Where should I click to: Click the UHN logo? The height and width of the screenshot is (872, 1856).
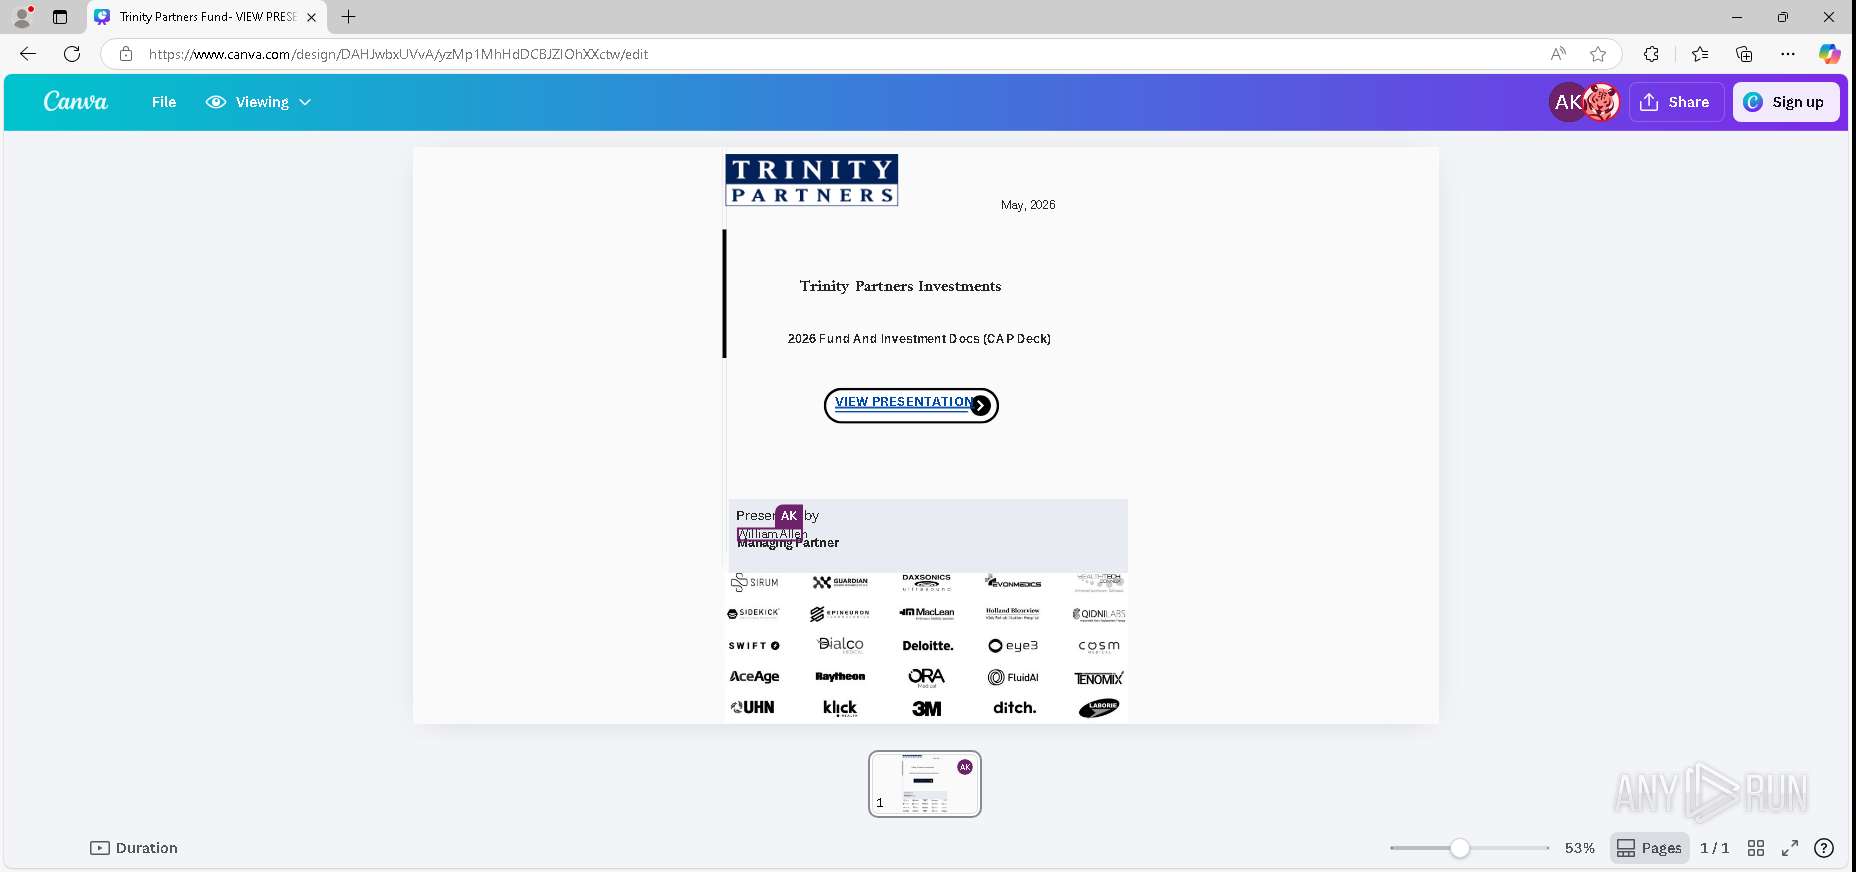point(753,707)
